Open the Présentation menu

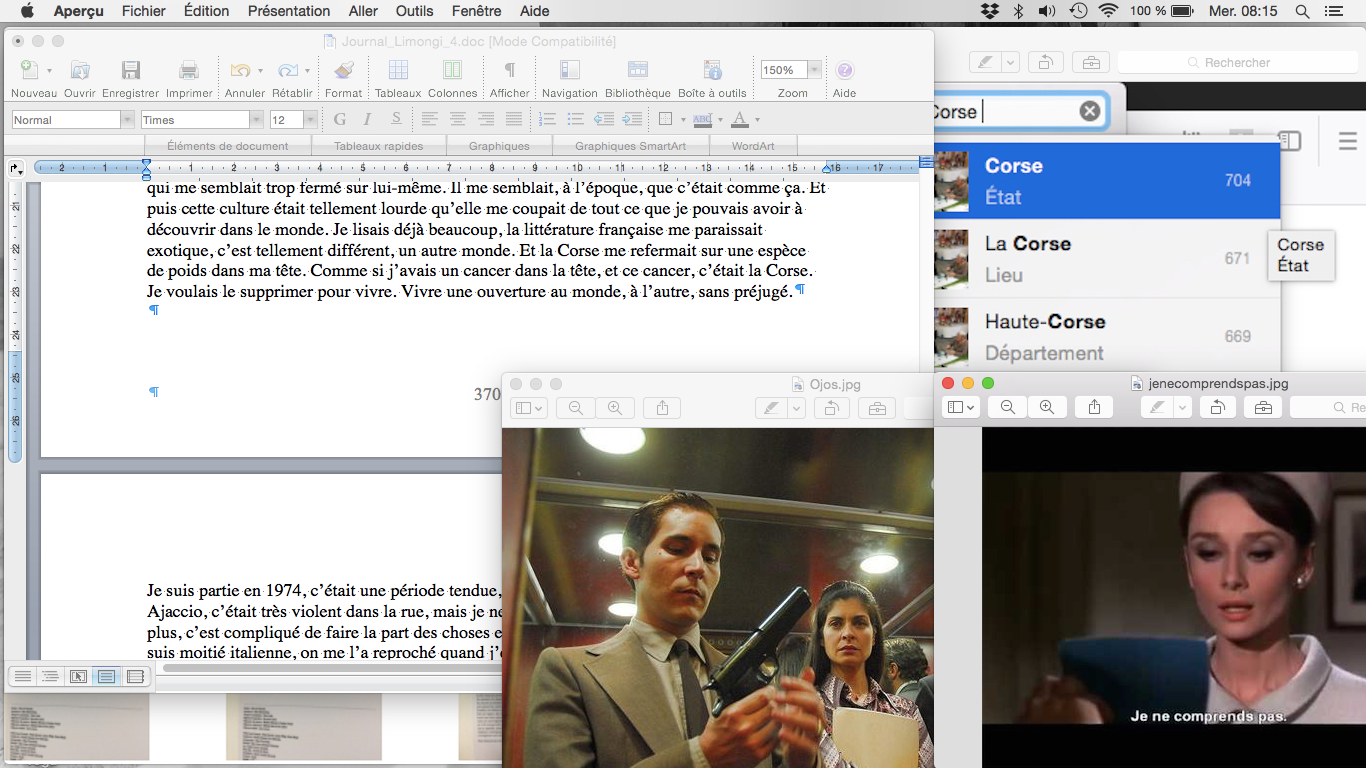coord(288,11)
